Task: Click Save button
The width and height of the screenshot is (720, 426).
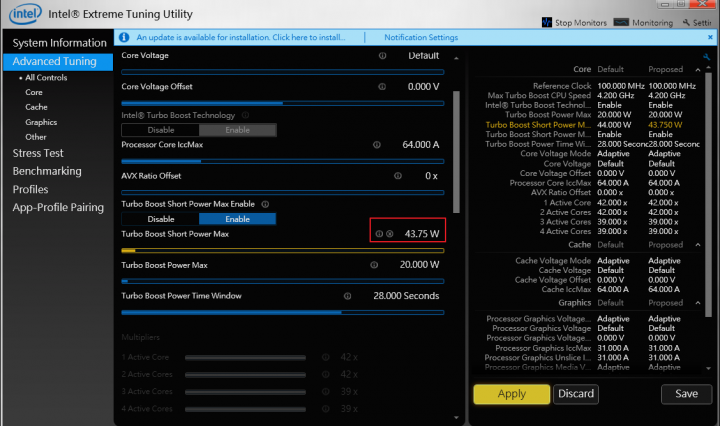Action: coord(686,394)
